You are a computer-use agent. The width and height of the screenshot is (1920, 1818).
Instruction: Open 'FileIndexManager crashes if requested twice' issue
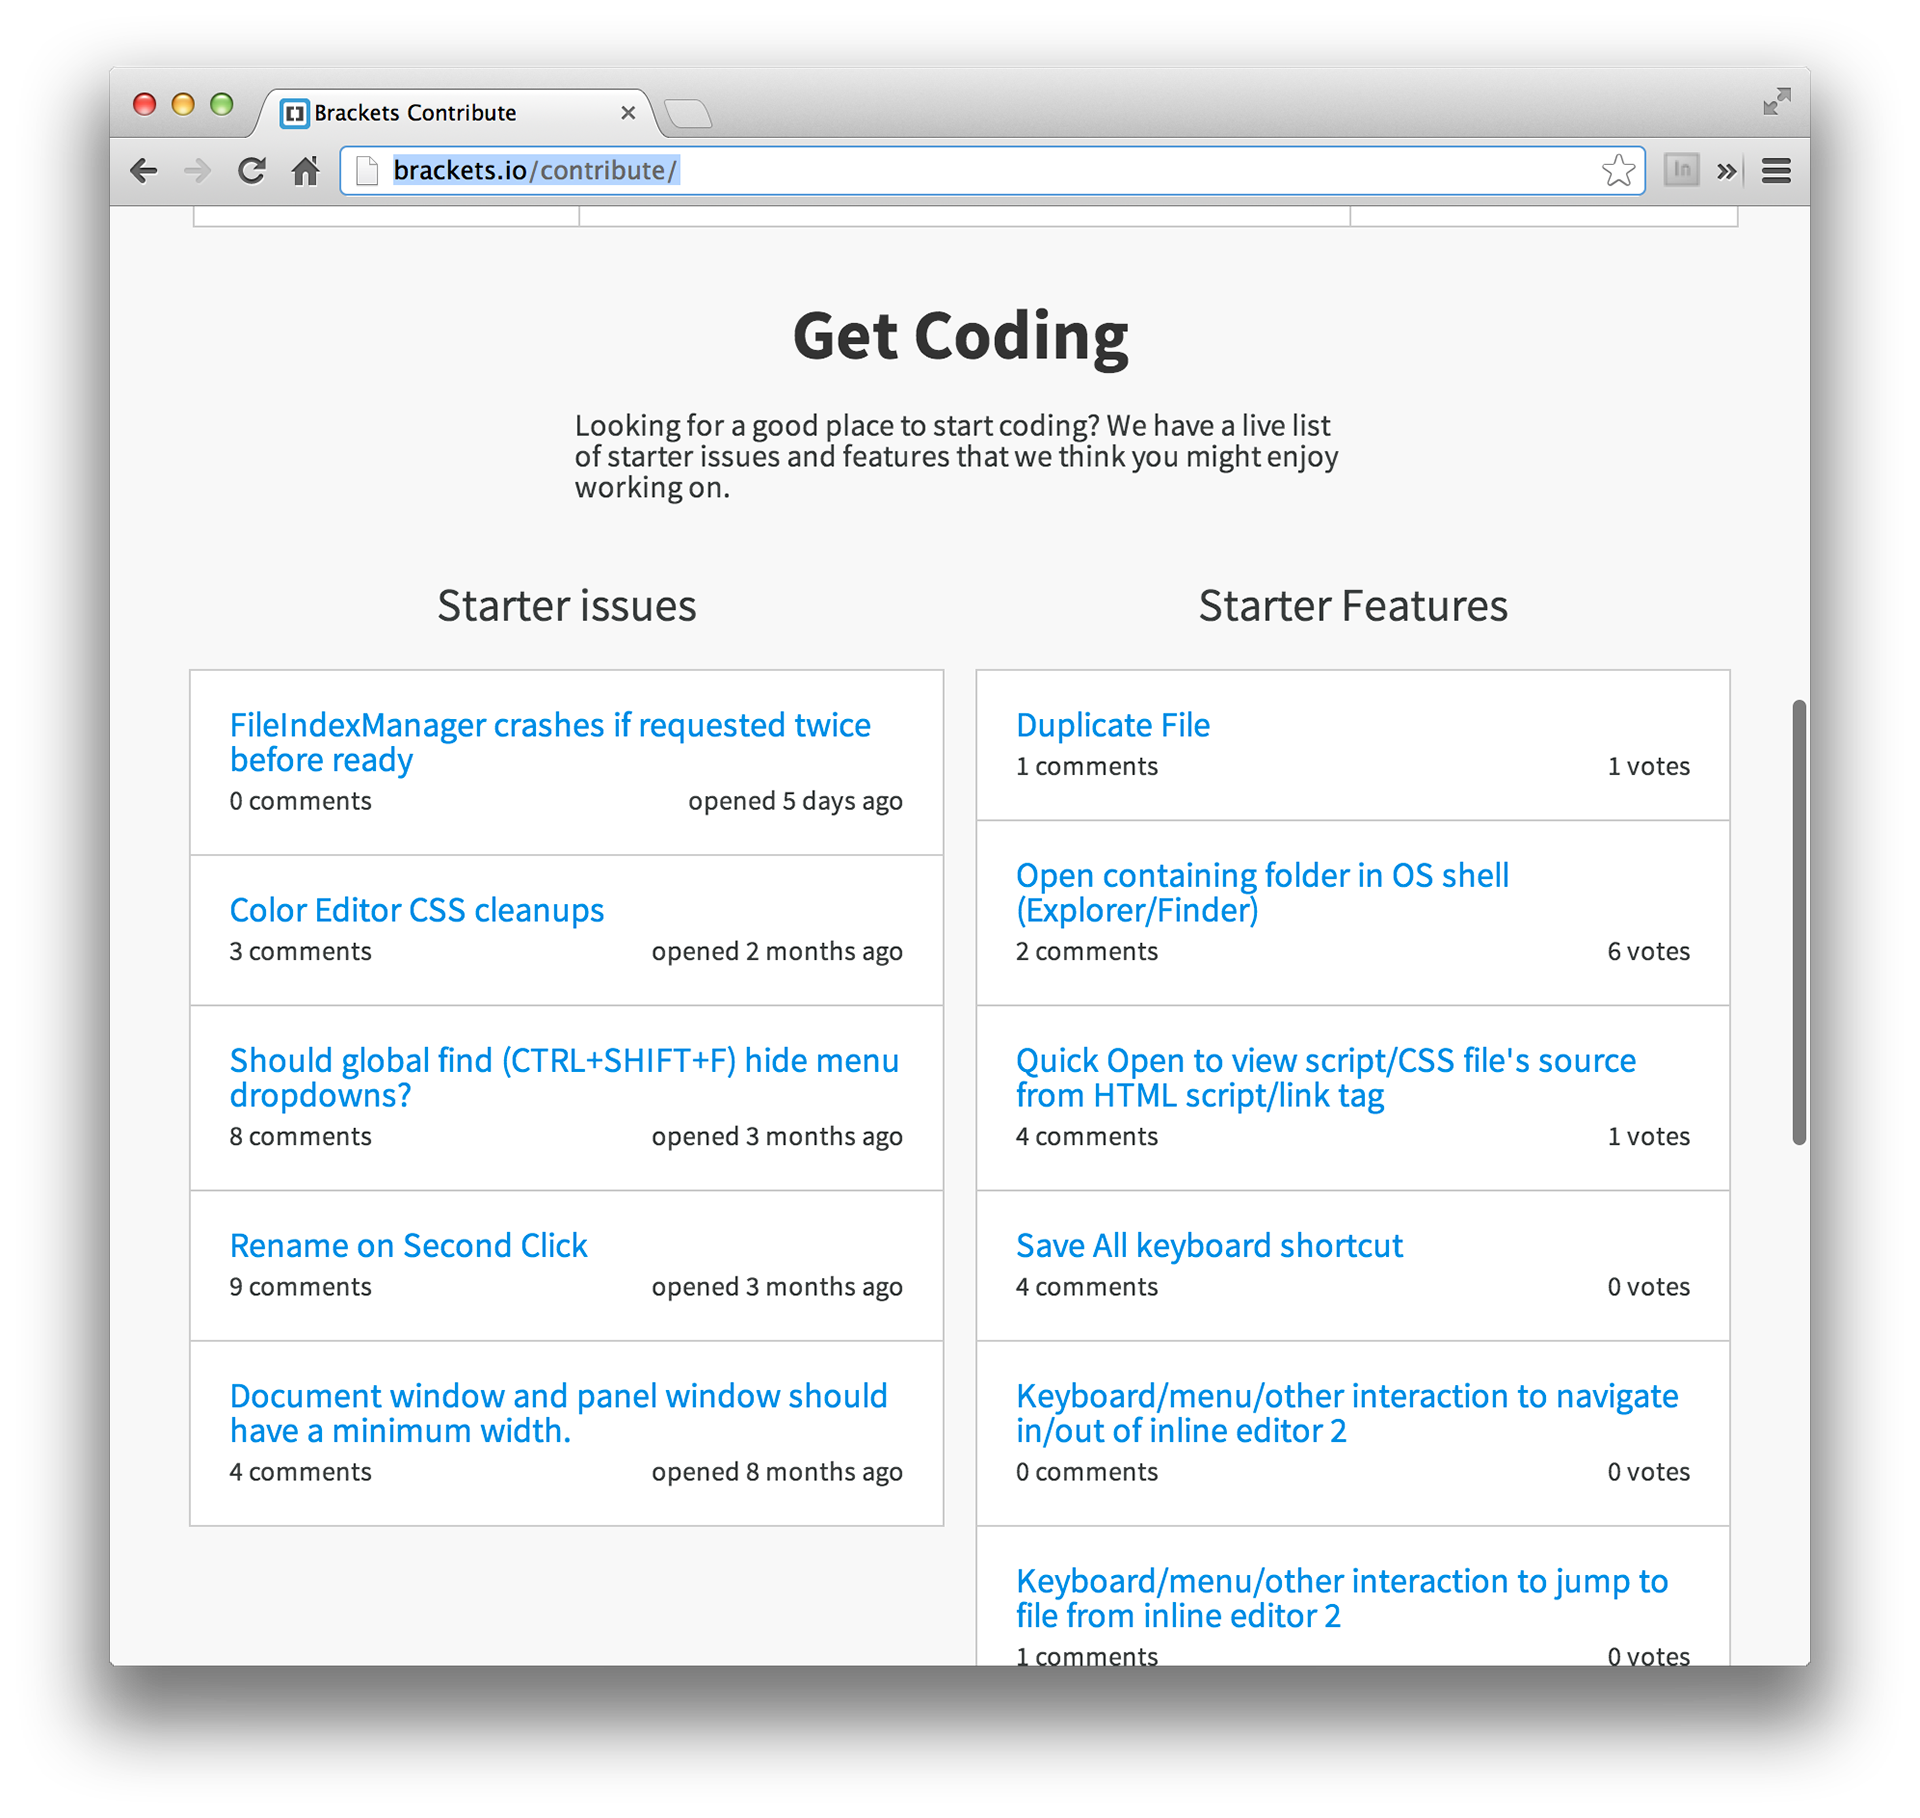[x=550, y=742]
